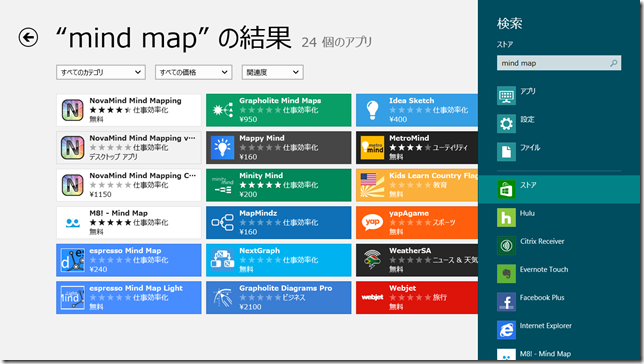Click the ¥400 price label
Viewport: 644px width, 364px height.
coord(398,120)
